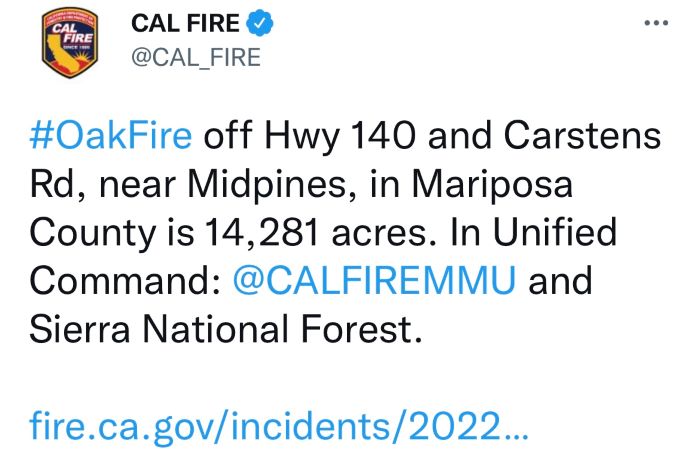The width and height of the screenshot is (700, 449).
Task: Open the CAL FIRE display name profile
Action: point(185,23)
